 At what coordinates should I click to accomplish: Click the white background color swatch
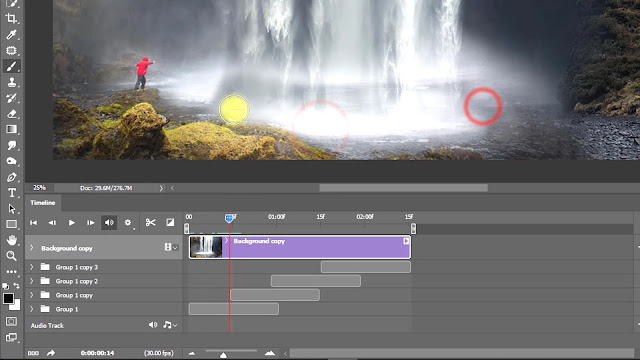point(16,306)
